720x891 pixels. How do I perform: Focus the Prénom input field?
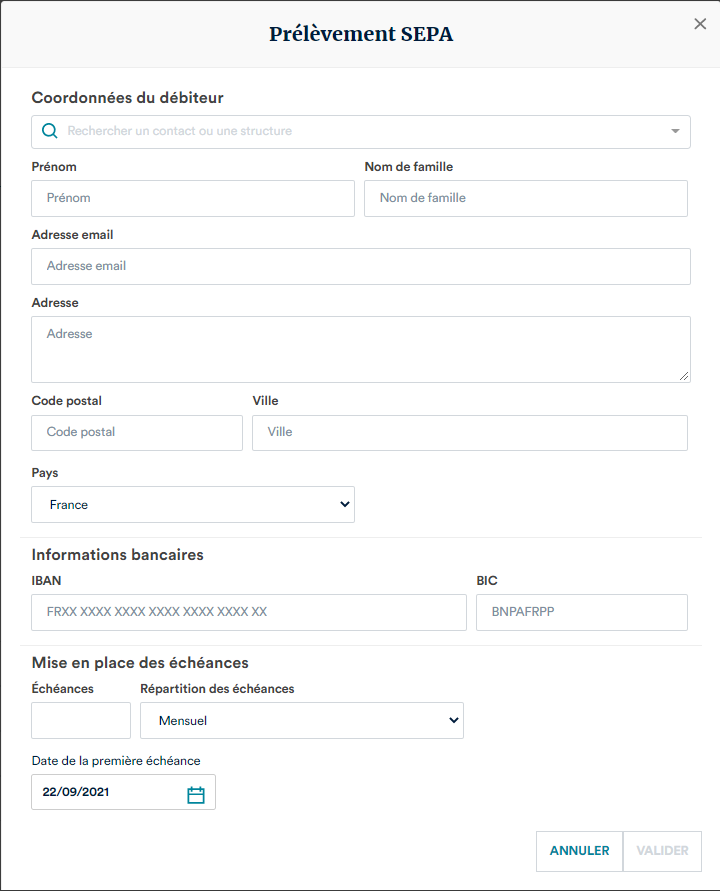tap(193, 198)
